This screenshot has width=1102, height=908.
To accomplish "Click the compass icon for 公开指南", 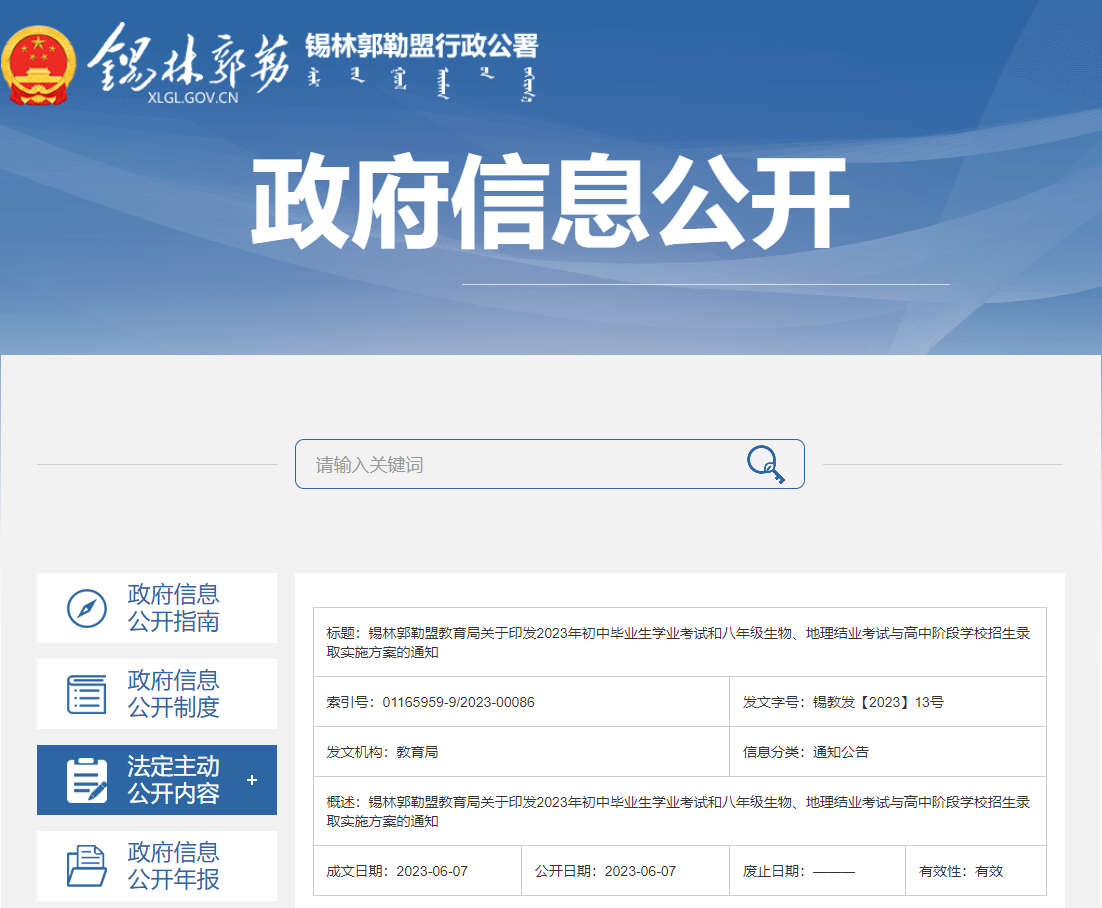I will click(x=87, y=608).
